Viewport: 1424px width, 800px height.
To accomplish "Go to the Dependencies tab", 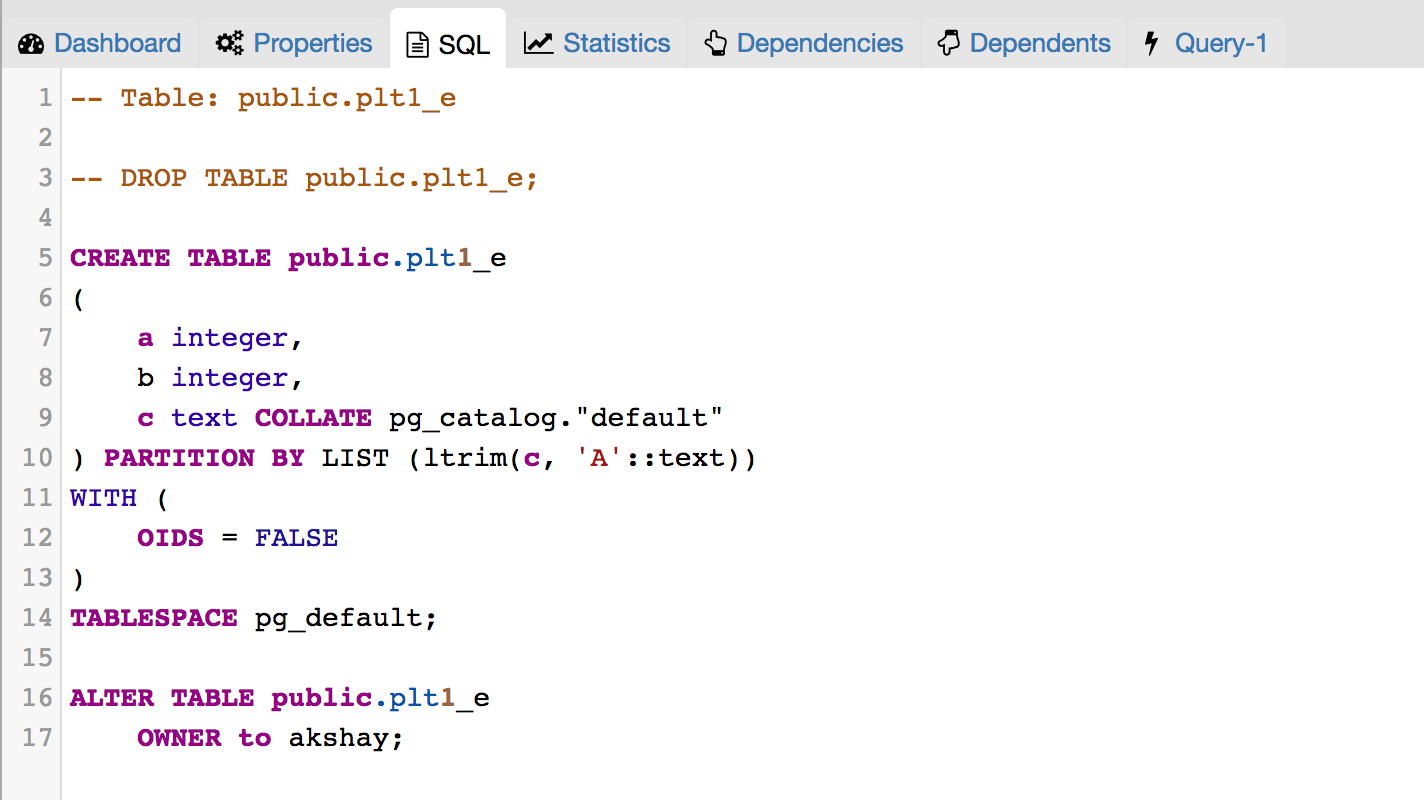I will tap(819, 44).
